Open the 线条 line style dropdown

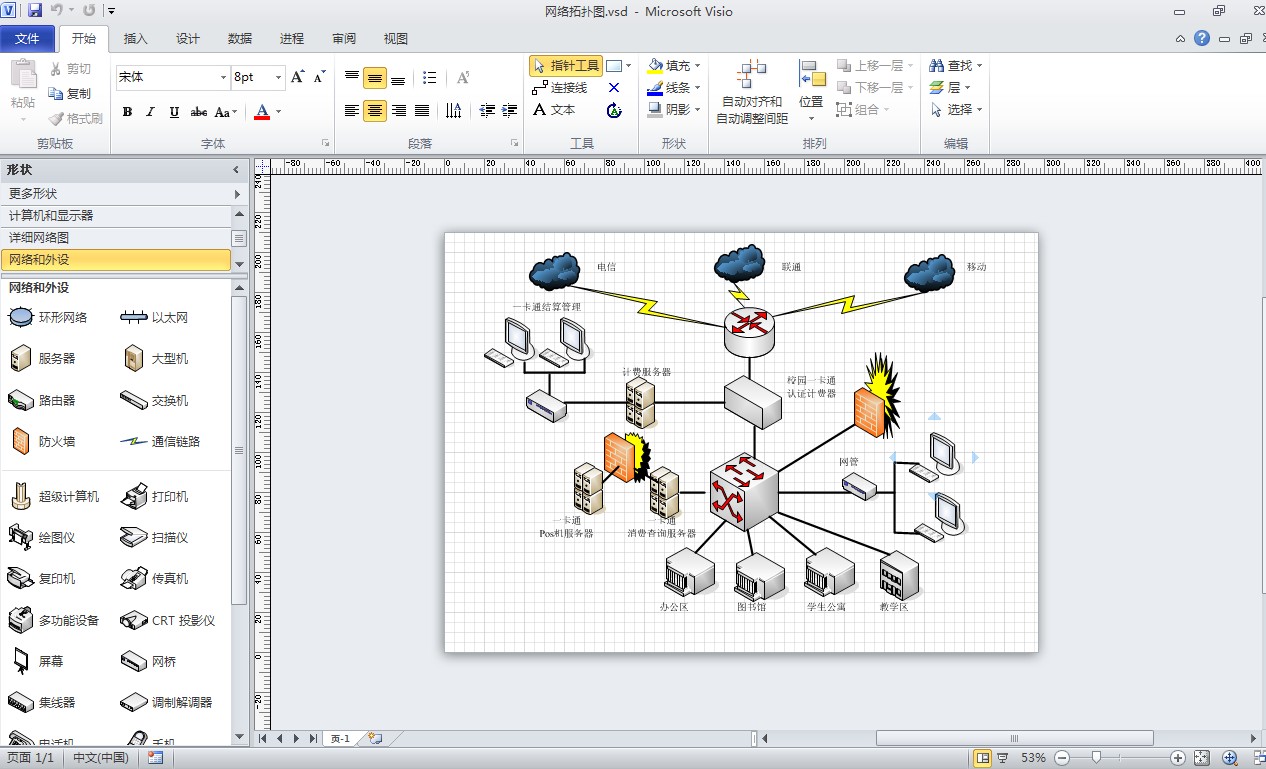coord(697,87)
